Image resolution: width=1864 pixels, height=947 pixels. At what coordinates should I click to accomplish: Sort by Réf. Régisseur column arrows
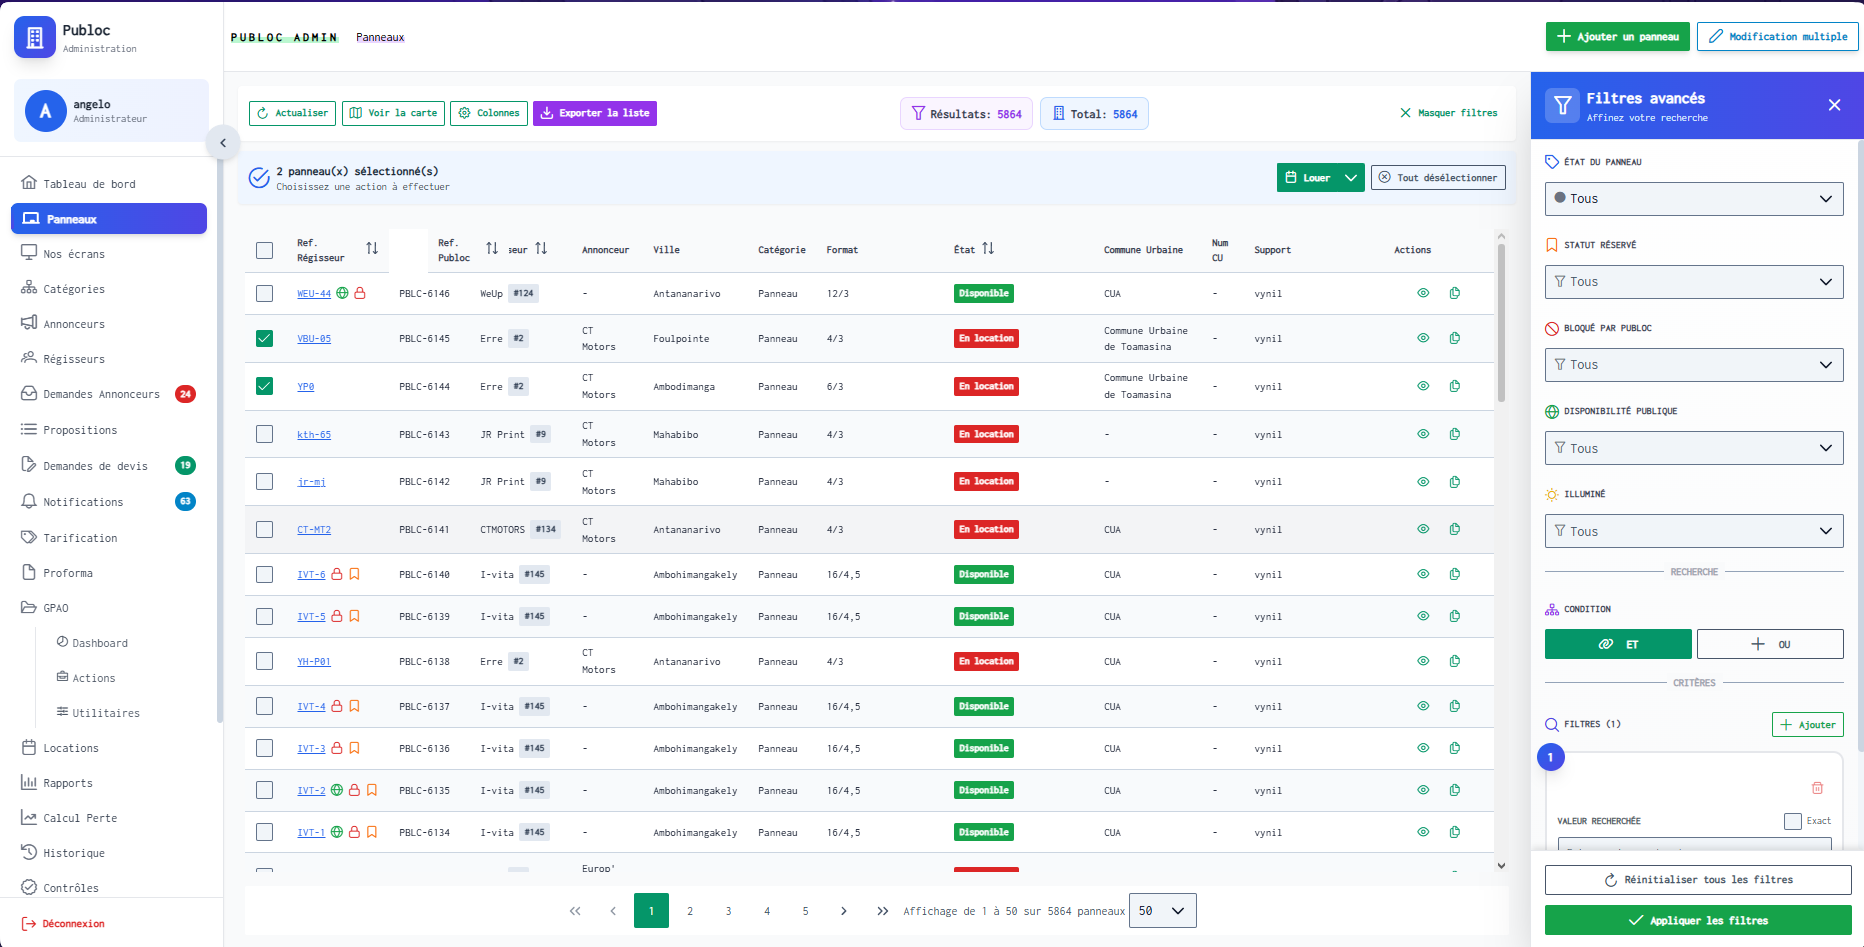372,248
